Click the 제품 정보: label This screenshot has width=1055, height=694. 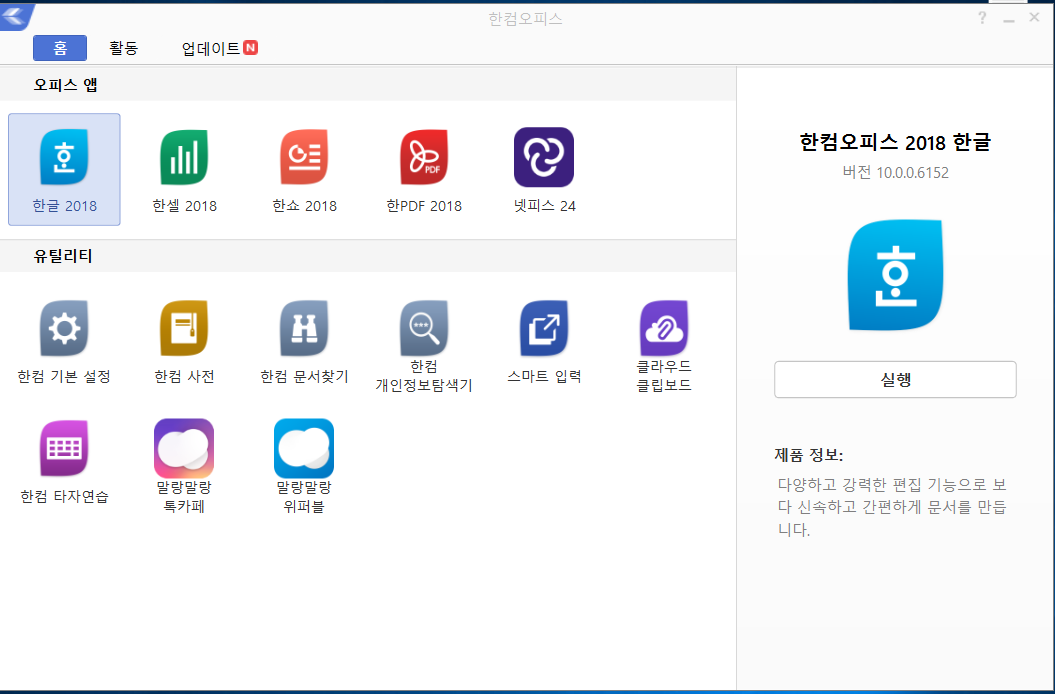click(809, 454)
